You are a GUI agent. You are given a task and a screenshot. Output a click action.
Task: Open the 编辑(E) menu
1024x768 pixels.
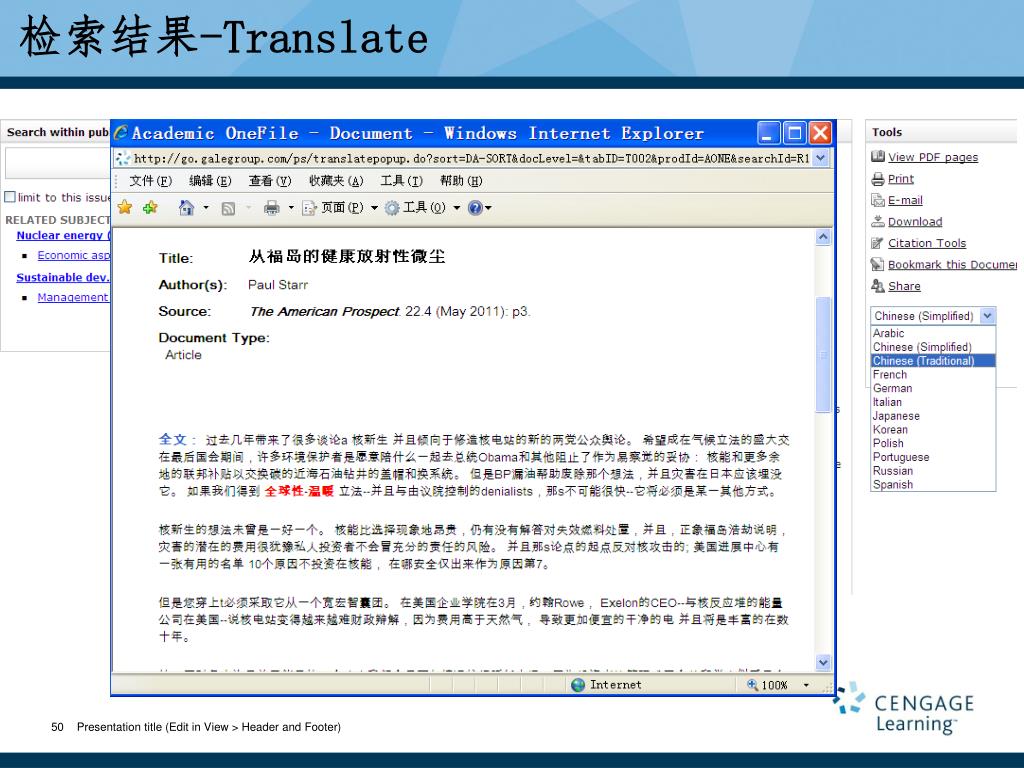(x=210, y=181)
